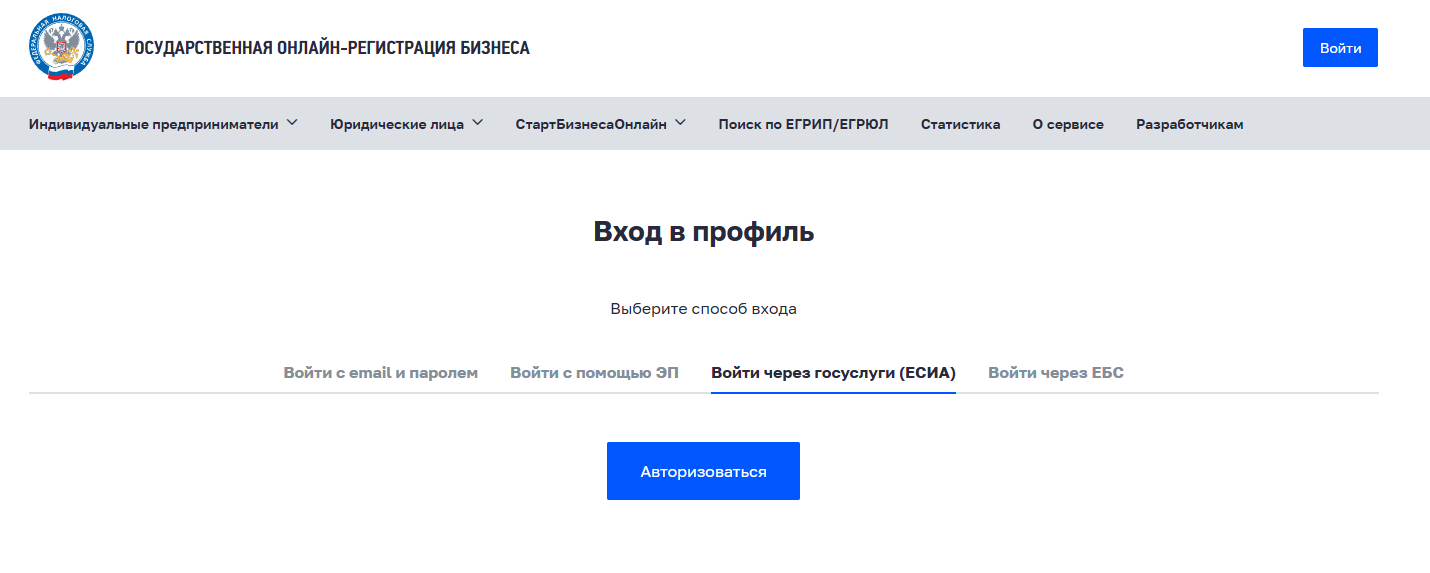Click the Вход в профиль heading

704,232
